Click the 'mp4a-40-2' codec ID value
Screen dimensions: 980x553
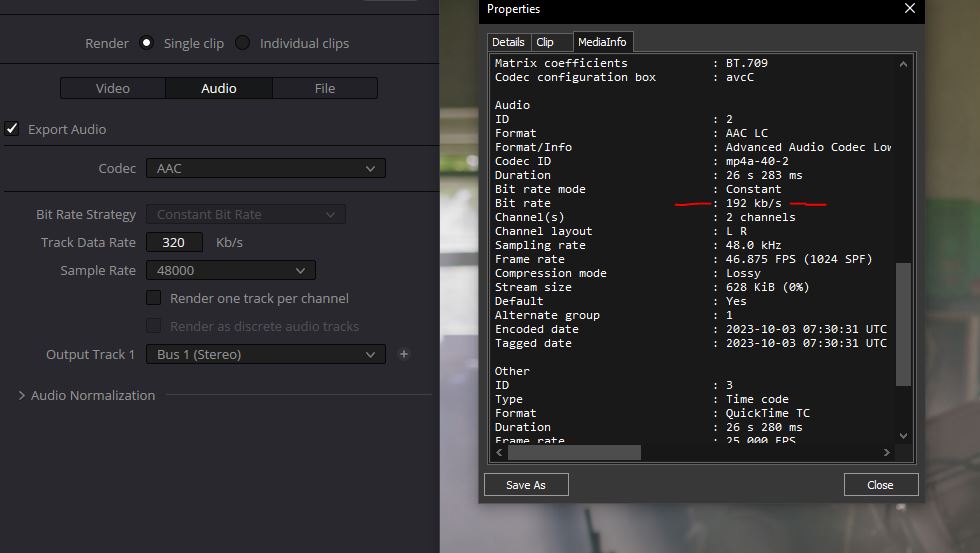757,161
